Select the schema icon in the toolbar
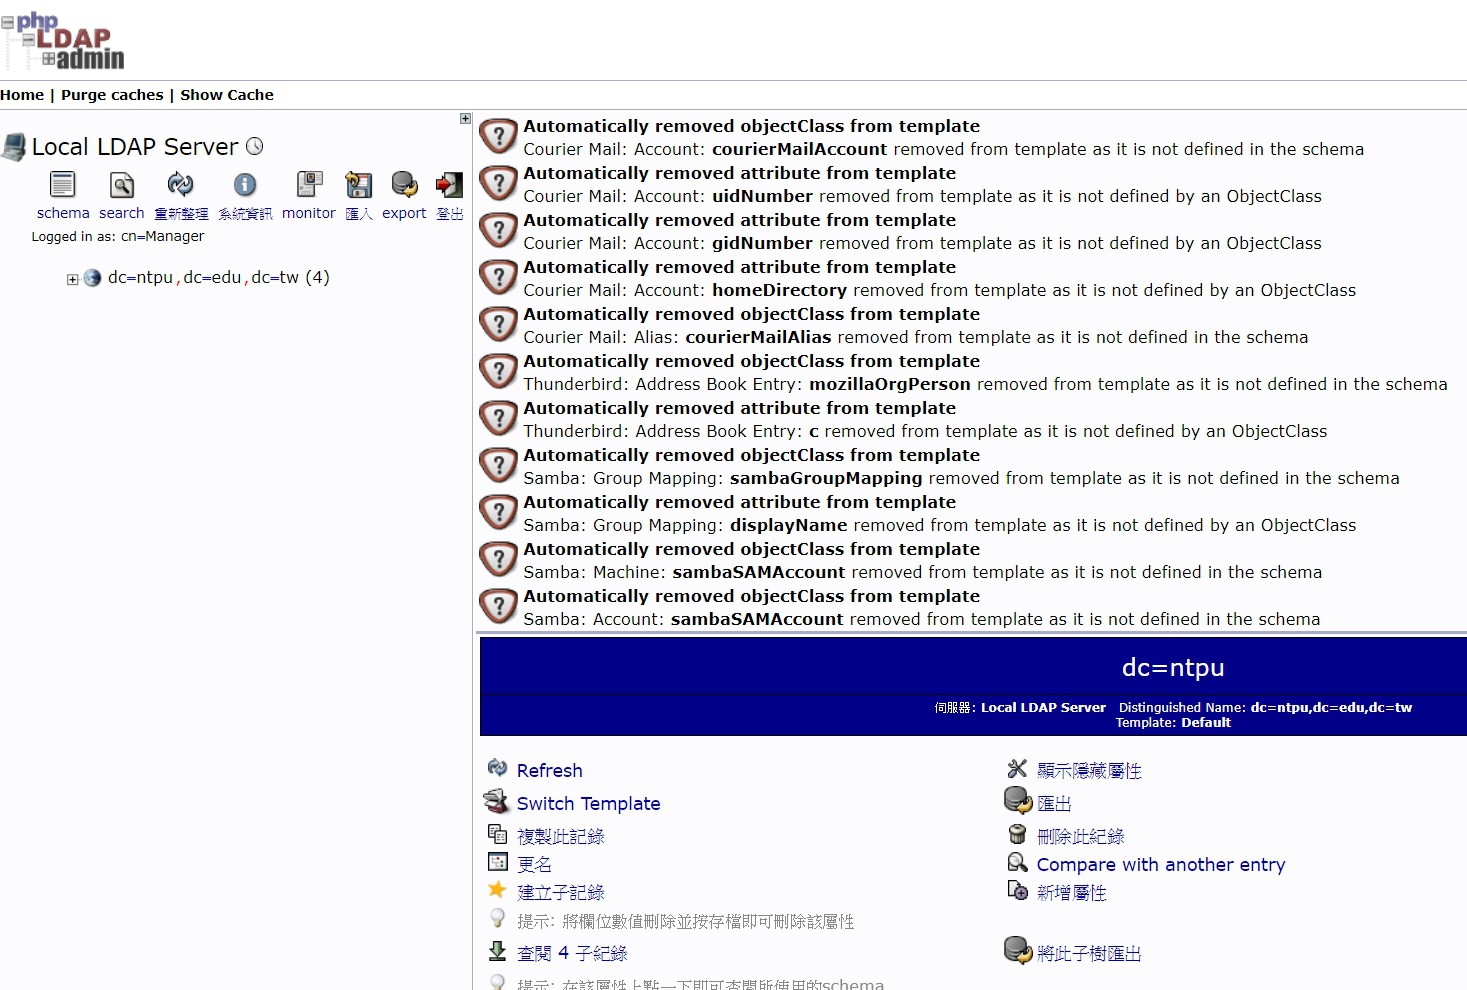 click(x=62, y=185)
